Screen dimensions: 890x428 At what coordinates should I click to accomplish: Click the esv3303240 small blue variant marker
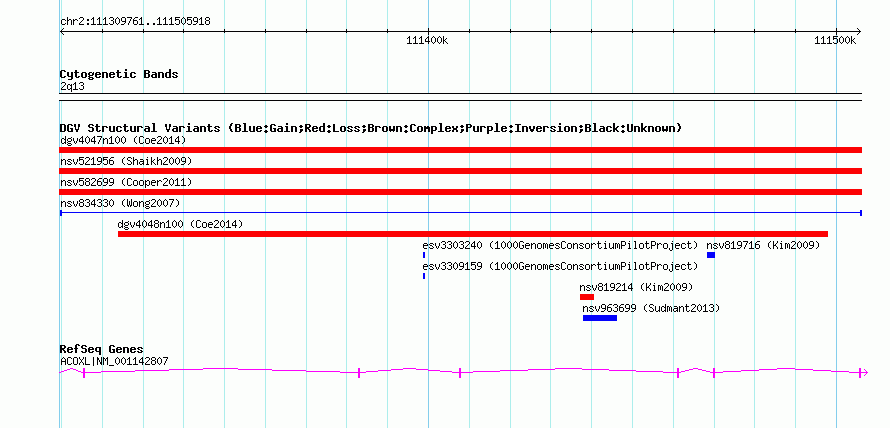(424, 255)
